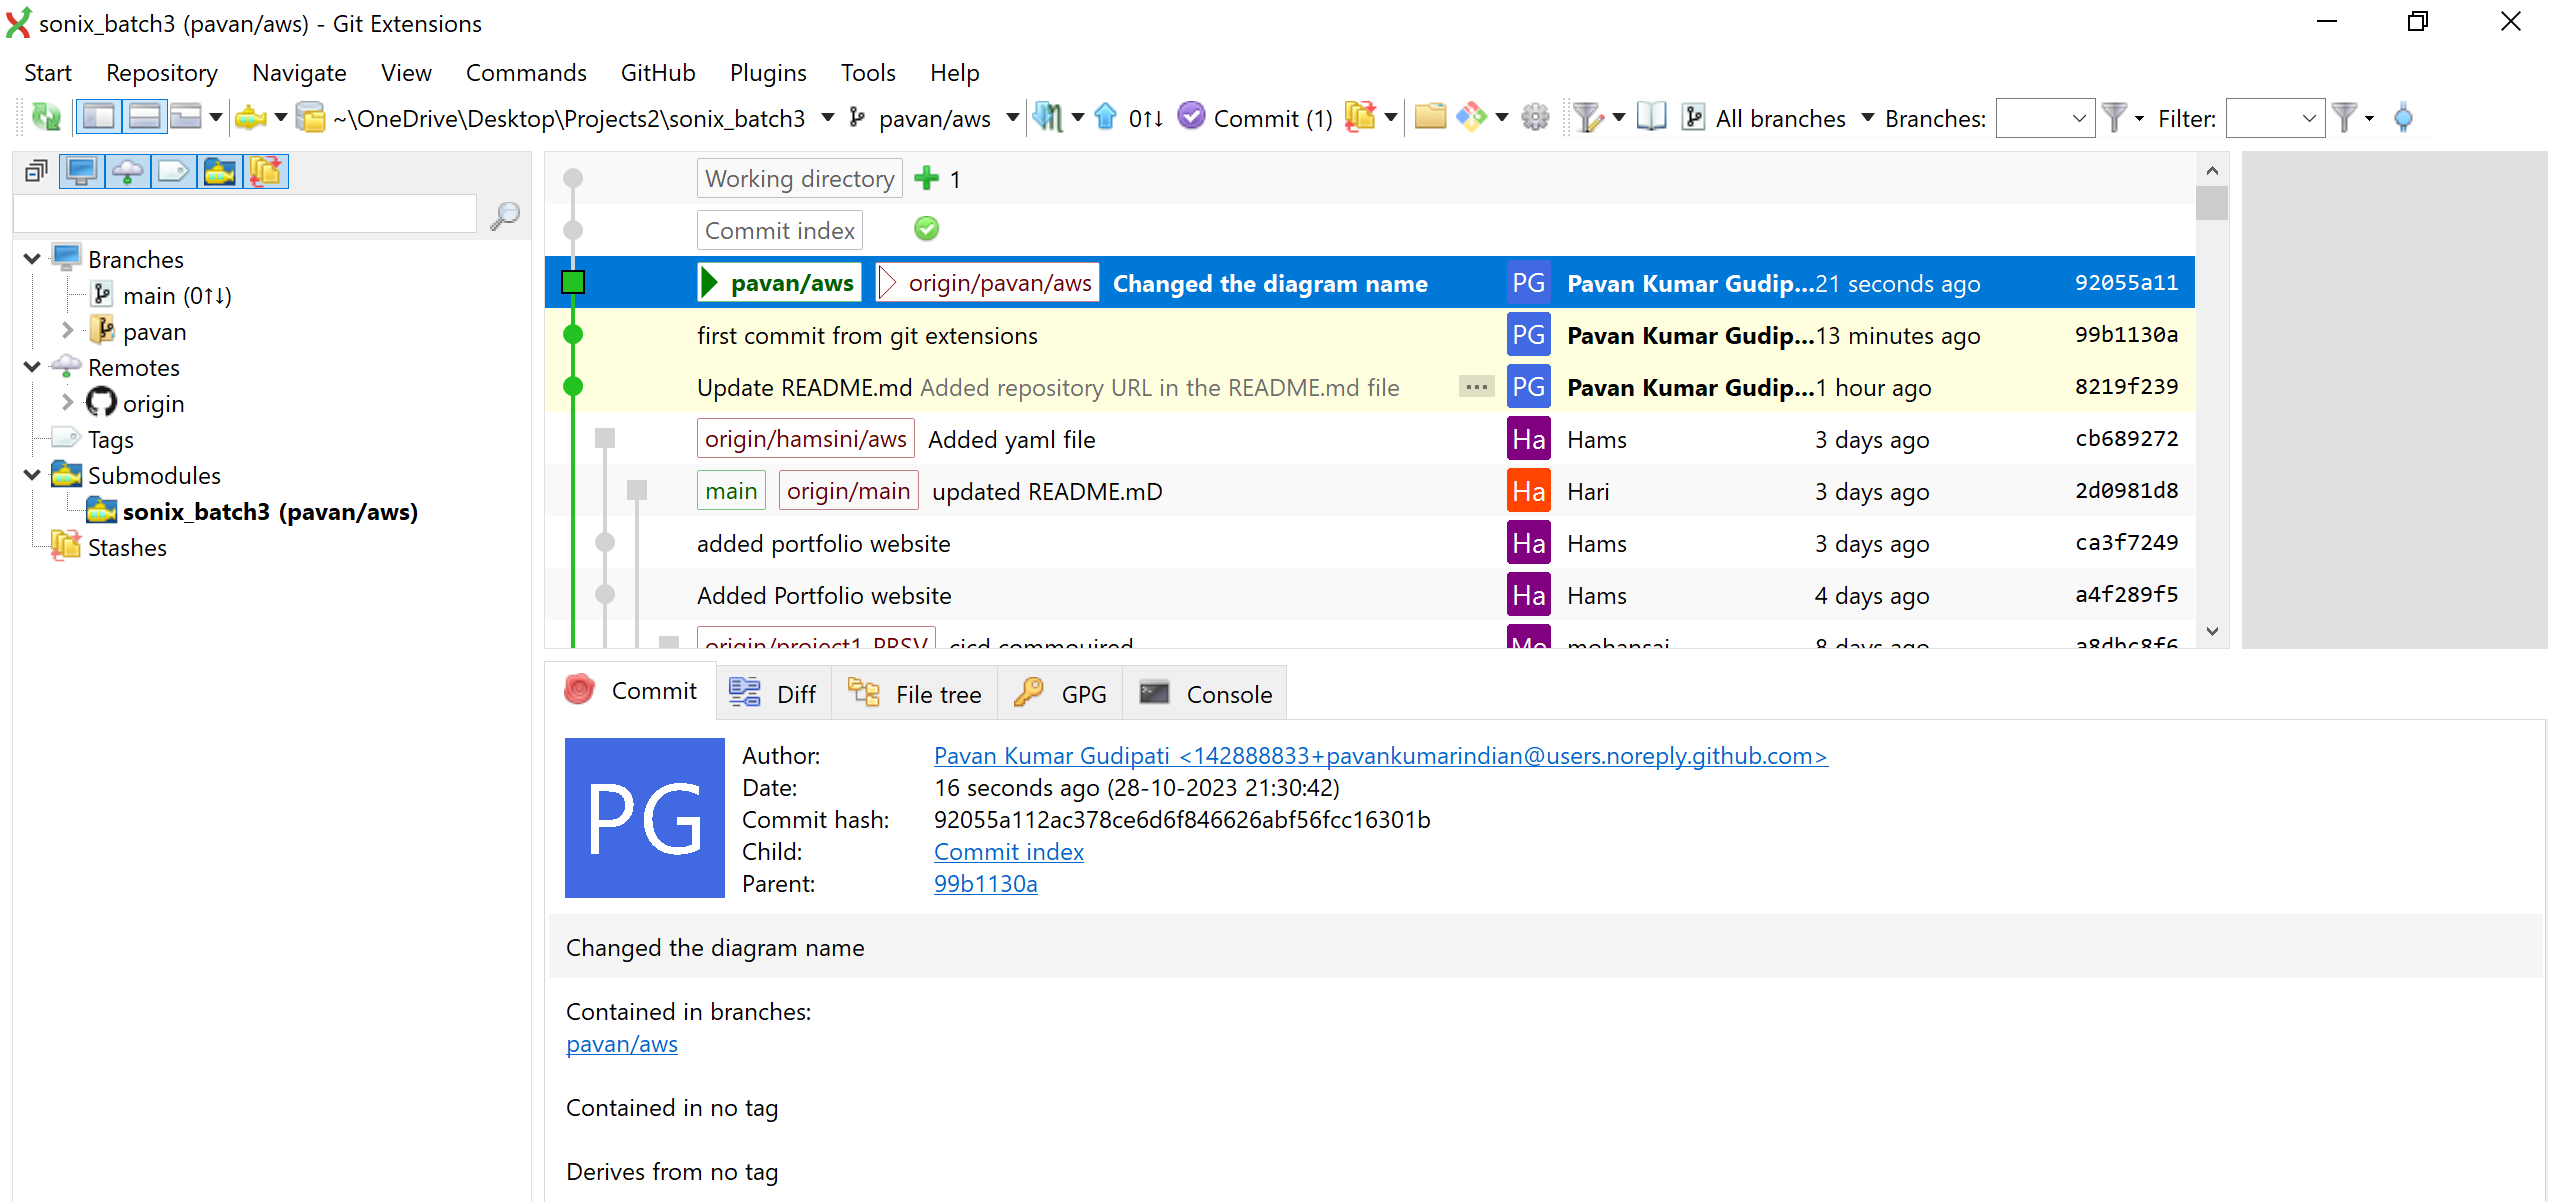Viewport: 2560px width, 1202px height.
Task: Switch to the File tree tab
Action: pos(915,693)
